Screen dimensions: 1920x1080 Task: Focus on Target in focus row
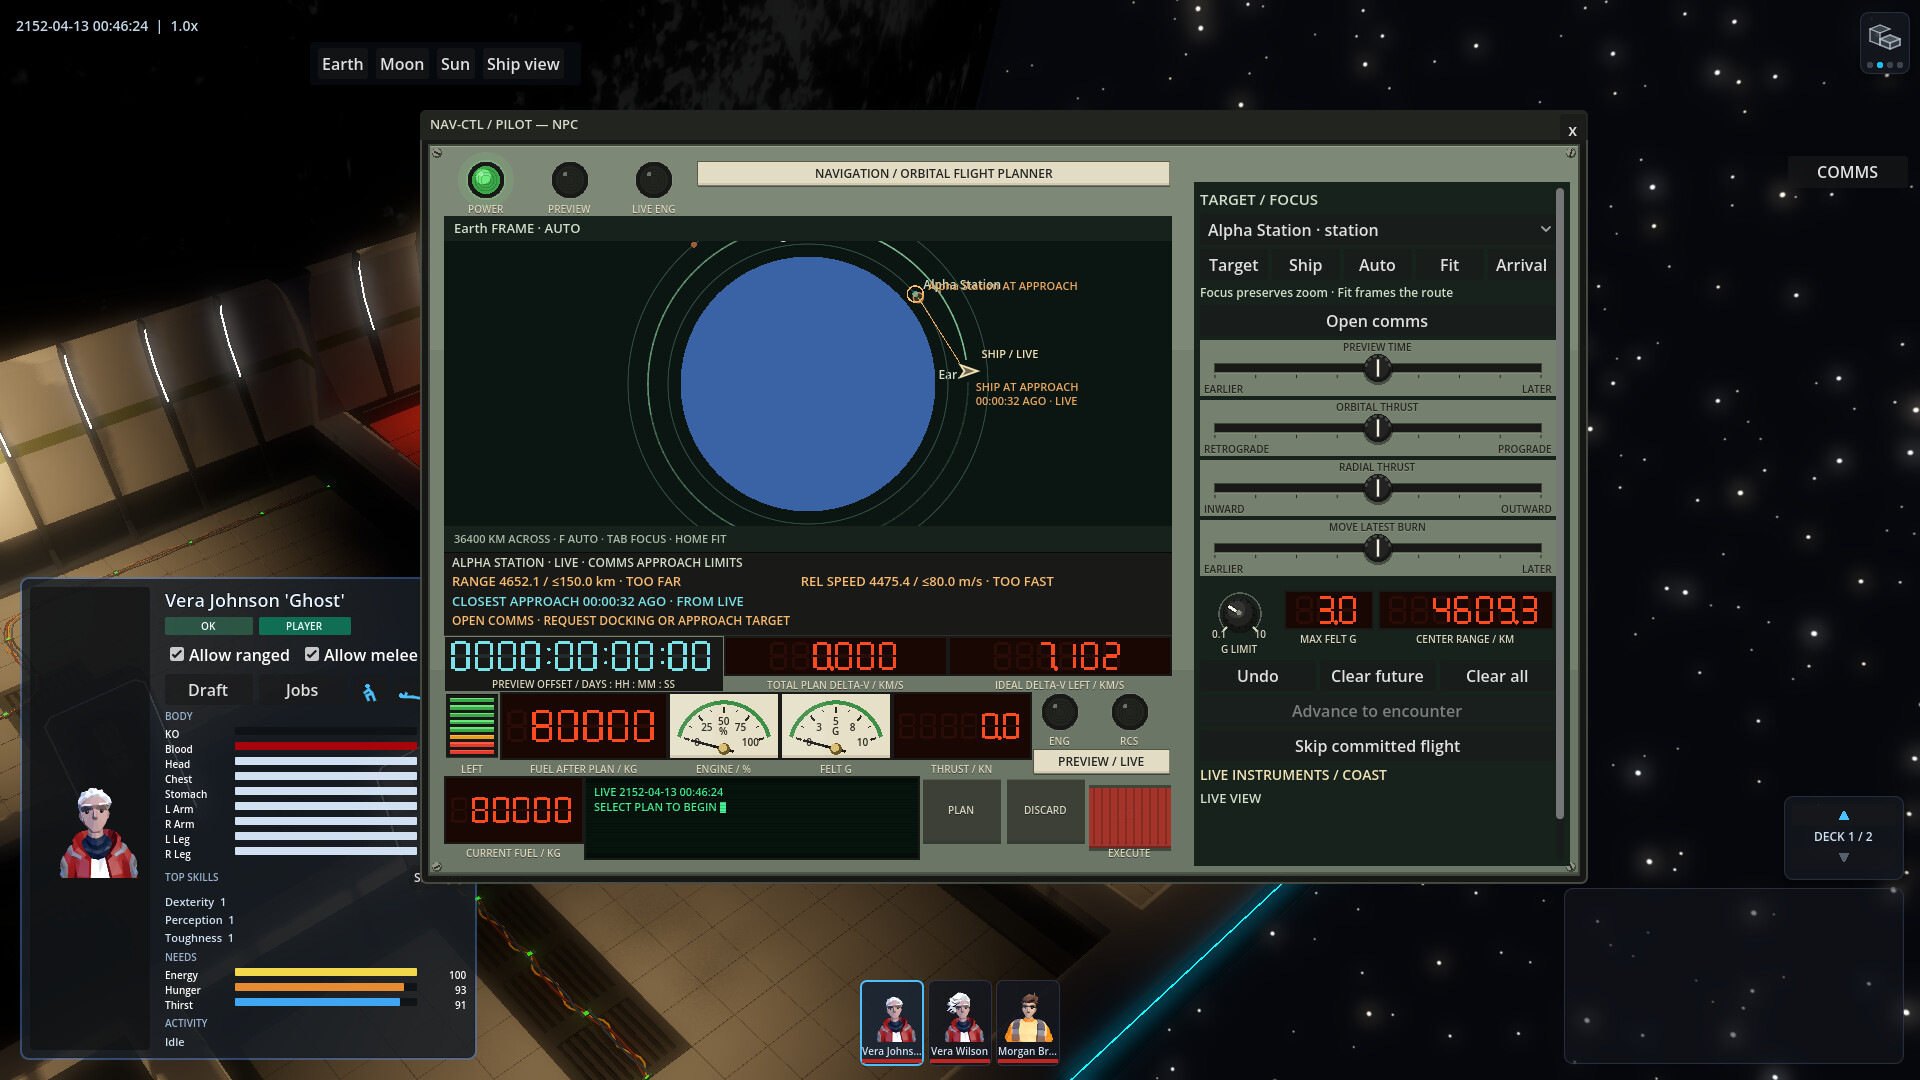click(1233, 265)
